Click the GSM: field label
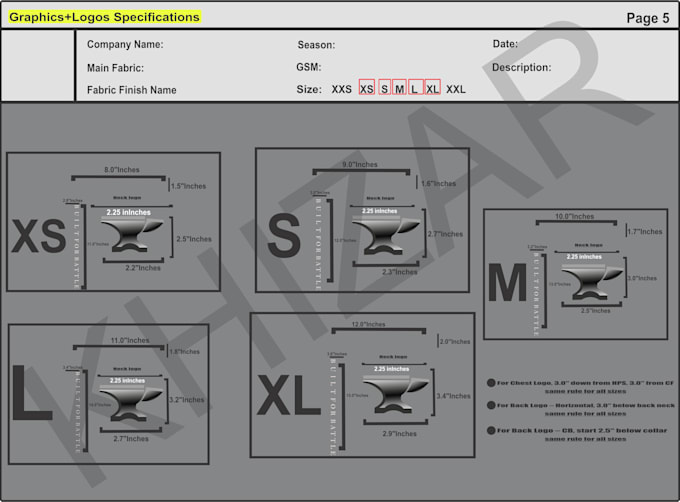 309,67
